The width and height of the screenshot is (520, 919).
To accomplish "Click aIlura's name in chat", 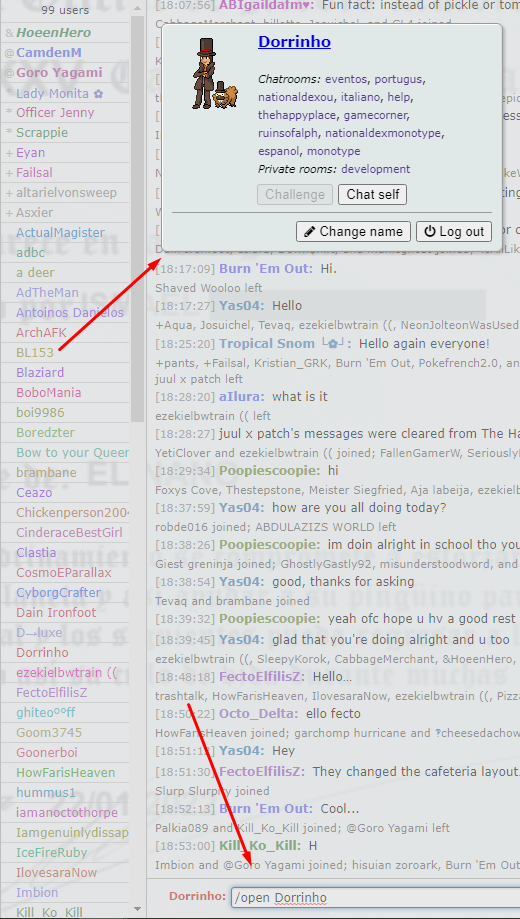I will (x=242, y=397).
